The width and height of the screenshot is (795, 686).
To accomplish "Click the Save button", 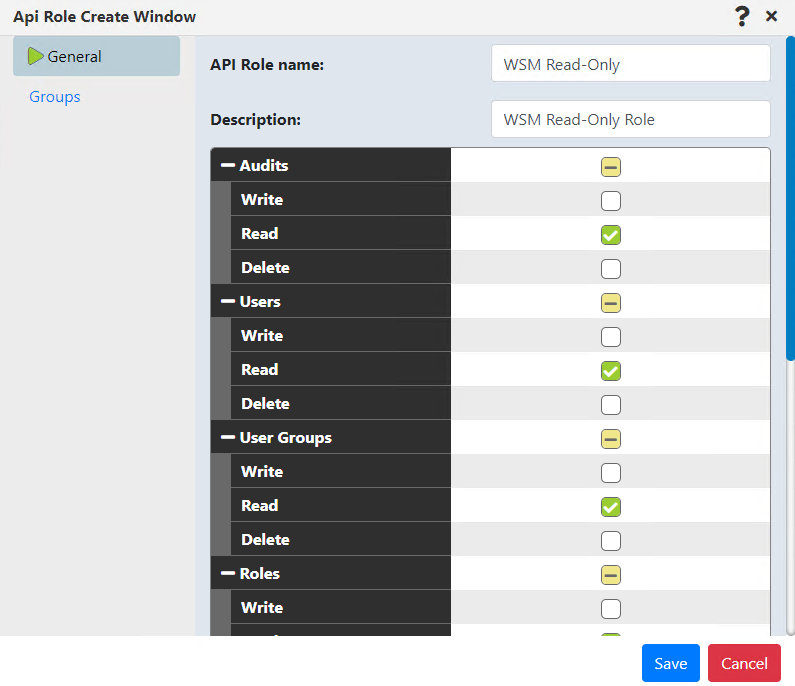I will pos(670,663).
